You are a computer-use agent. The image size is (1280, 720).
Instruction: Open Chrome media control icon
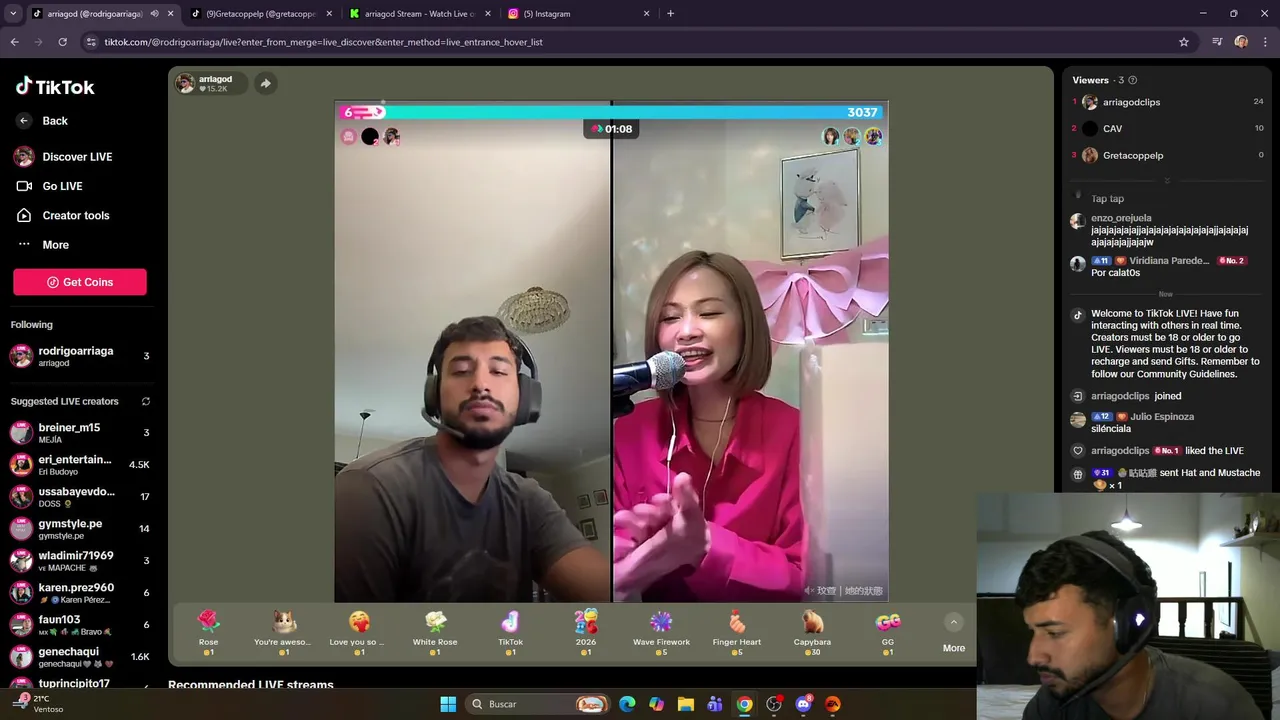coord(1217,42)
